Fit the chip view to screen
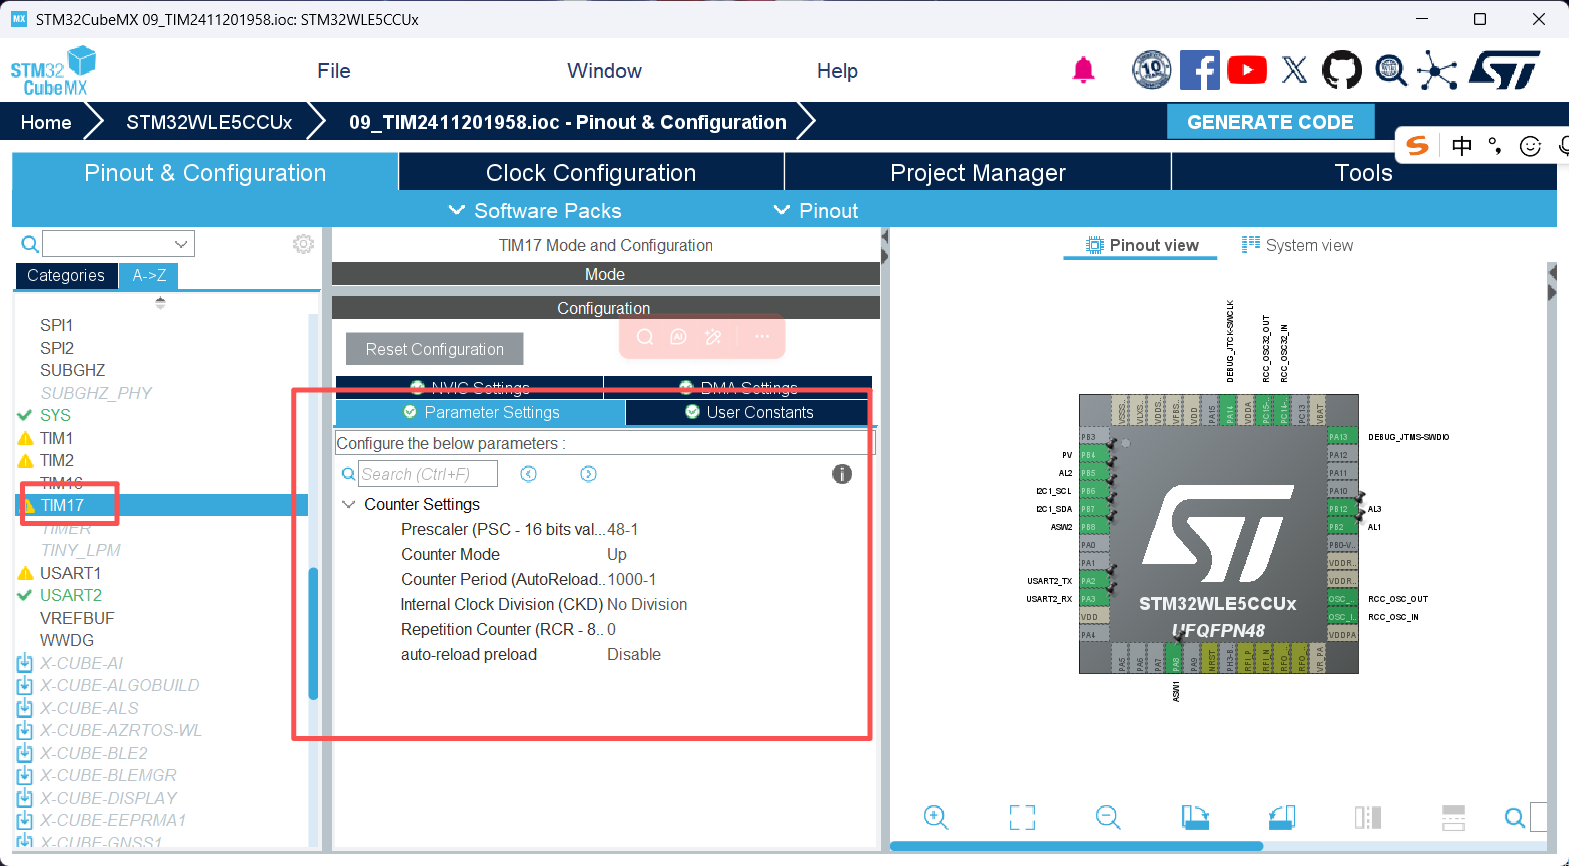The height and width of the screenshot is (866, 1569). (1022, 817)
